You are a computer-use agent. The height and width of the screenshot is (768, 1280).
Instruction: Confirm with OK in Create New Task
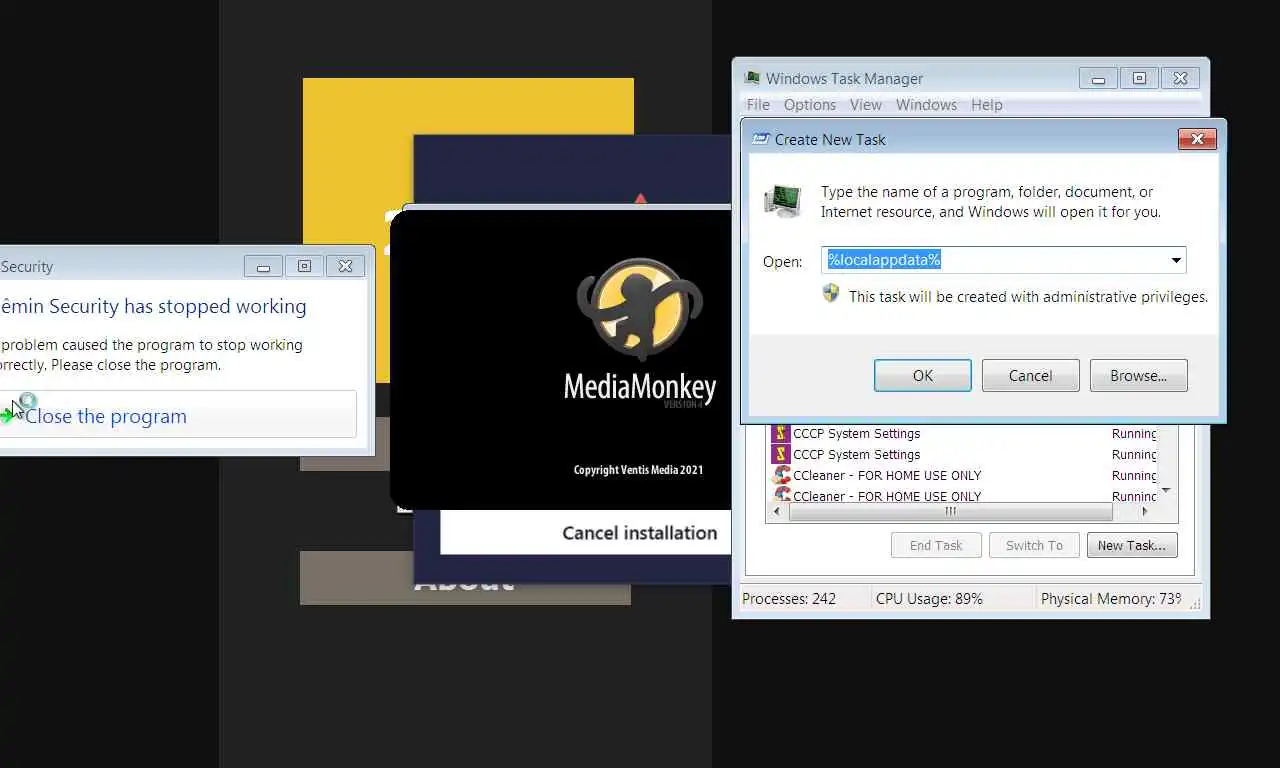(922, 375)
